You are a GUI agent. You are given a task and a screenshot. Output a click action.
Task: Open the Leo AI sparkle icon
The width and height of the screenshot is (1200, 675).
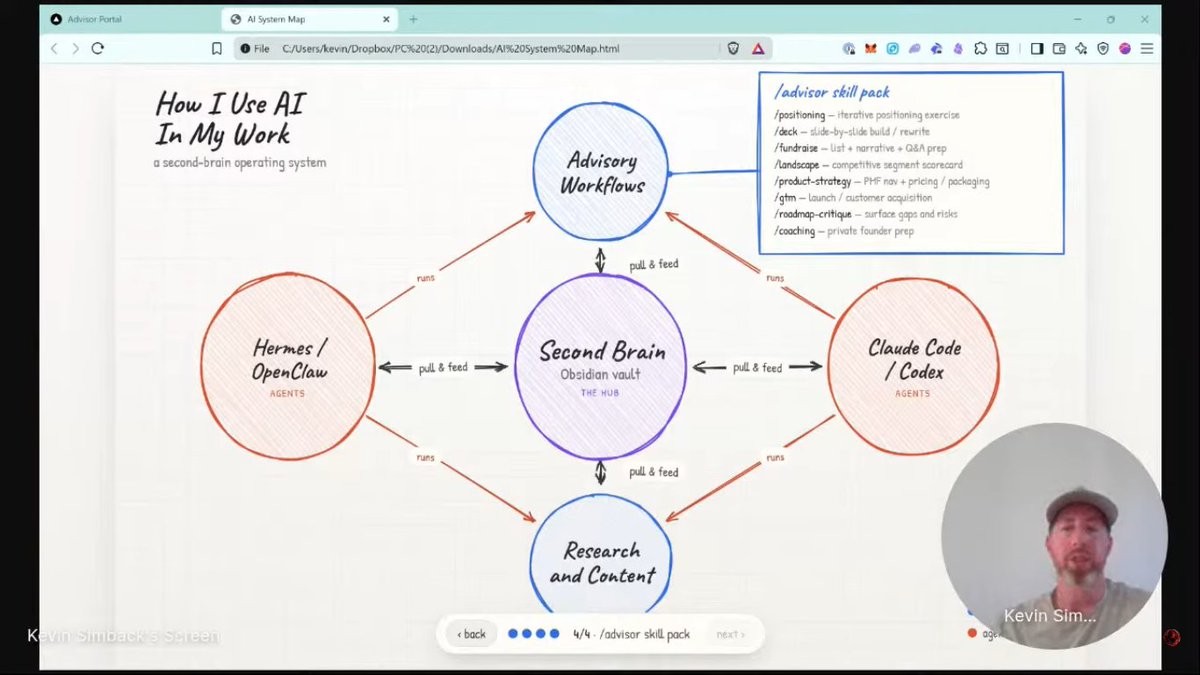coord(1081,48)
